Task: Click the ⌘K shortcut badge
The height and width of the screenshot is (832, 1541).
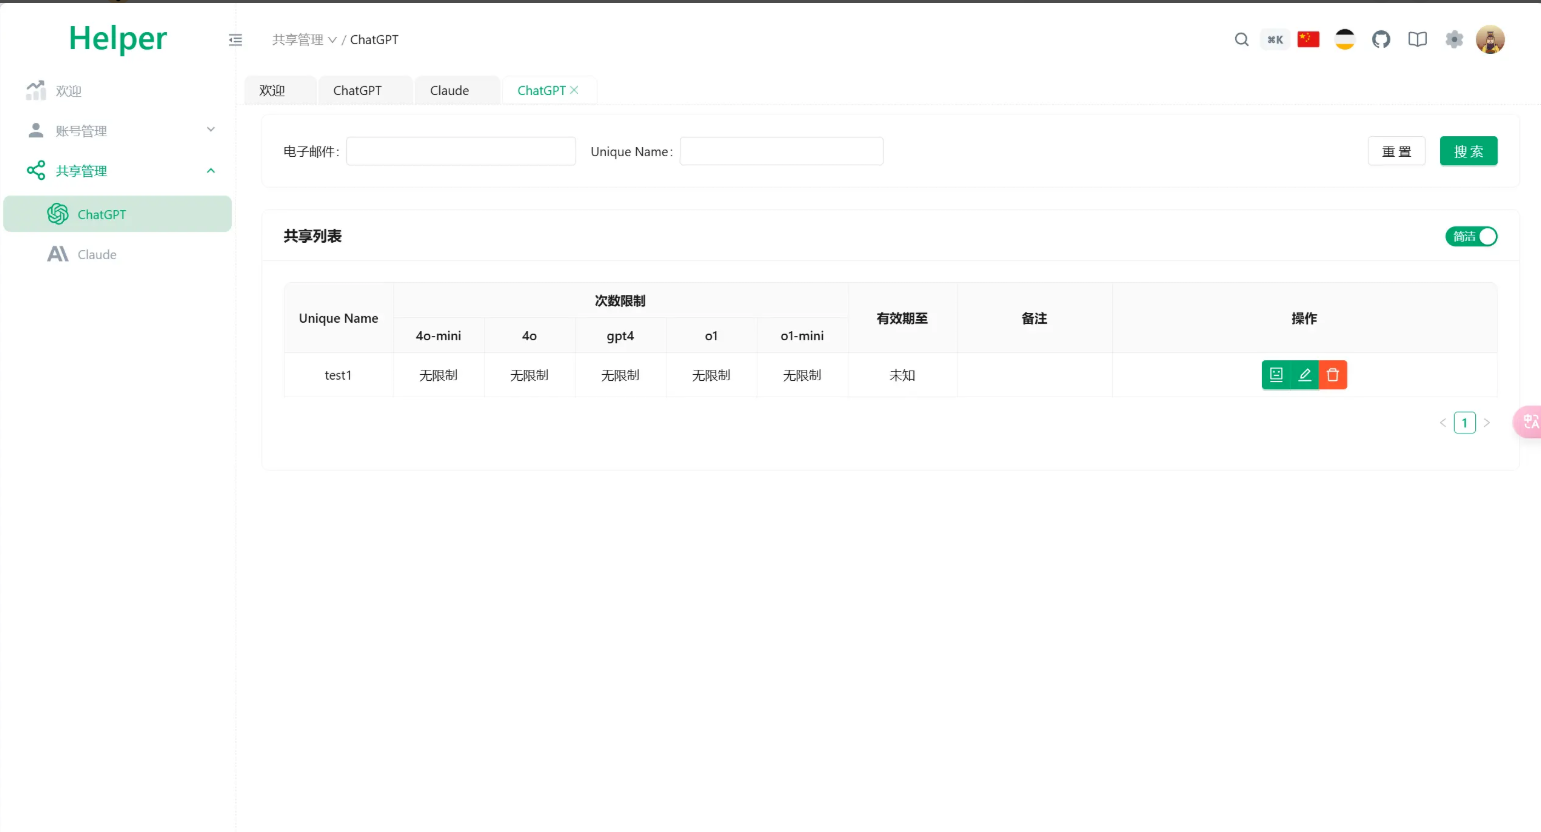Action: (1275, 40)
